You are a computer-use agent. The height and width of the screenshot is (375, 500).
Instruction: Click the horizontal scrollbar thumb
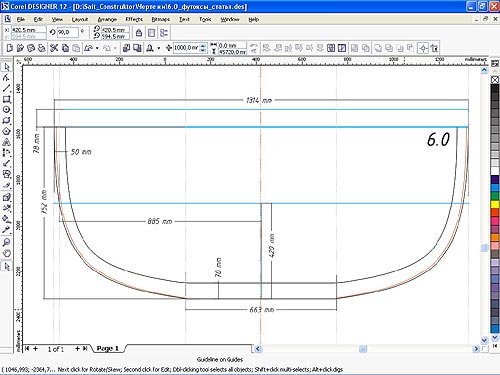[363, 349]
